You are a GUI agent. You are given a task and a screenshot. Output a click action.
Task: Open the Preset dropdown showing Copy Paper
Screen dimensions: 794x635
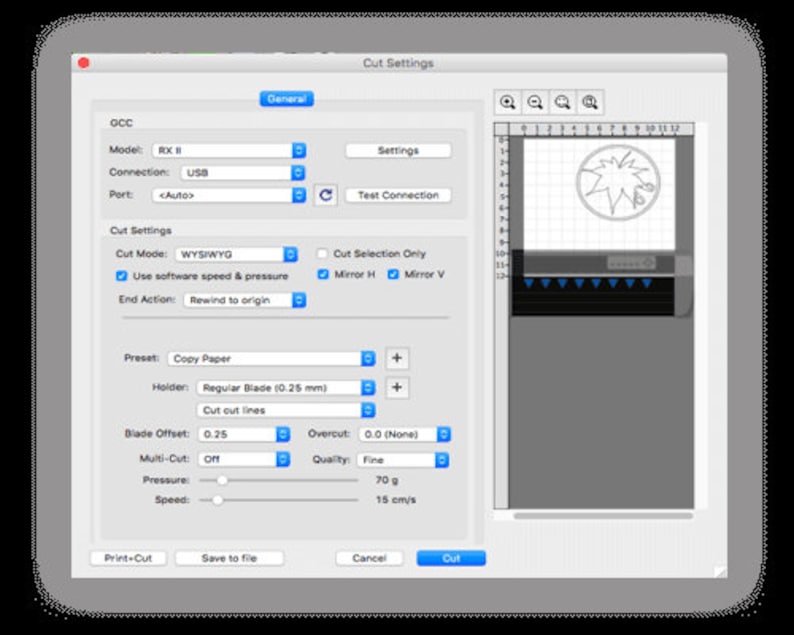271,359
